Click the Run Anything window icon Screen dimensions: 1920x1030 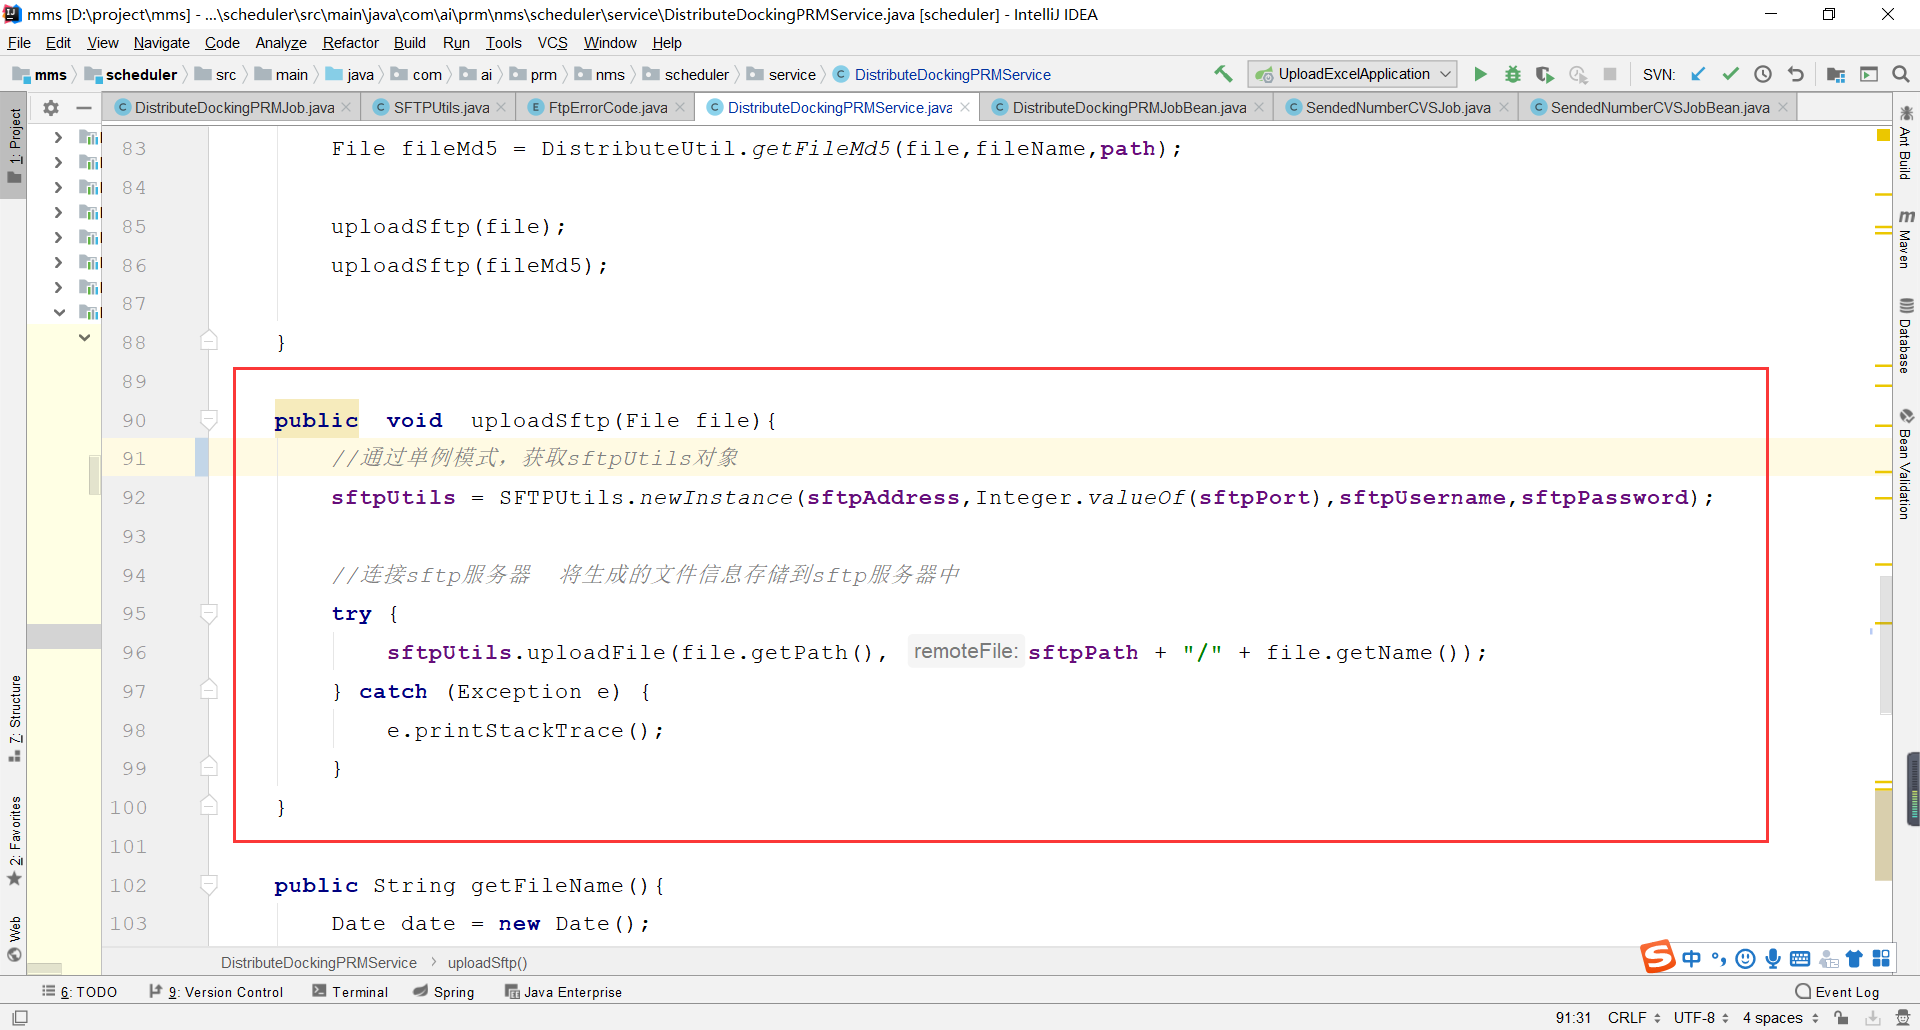1869,74
